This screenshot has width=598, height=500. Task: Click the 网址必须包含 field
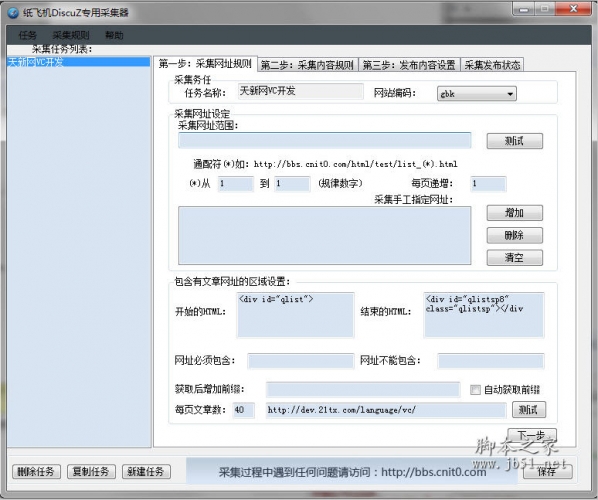(301, 361)
